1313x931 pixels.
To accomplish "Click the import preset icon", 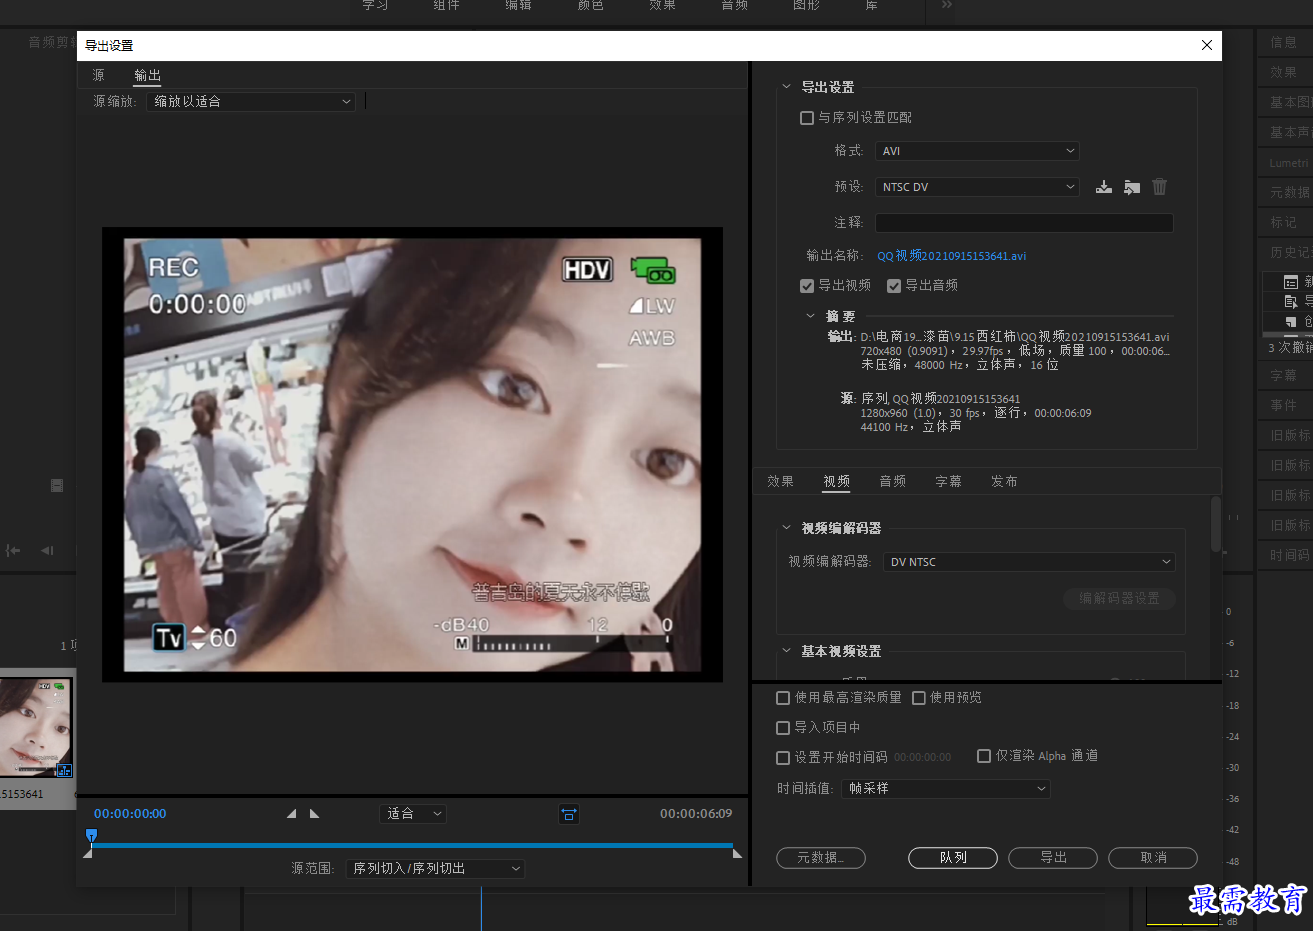I will 1132,187.
